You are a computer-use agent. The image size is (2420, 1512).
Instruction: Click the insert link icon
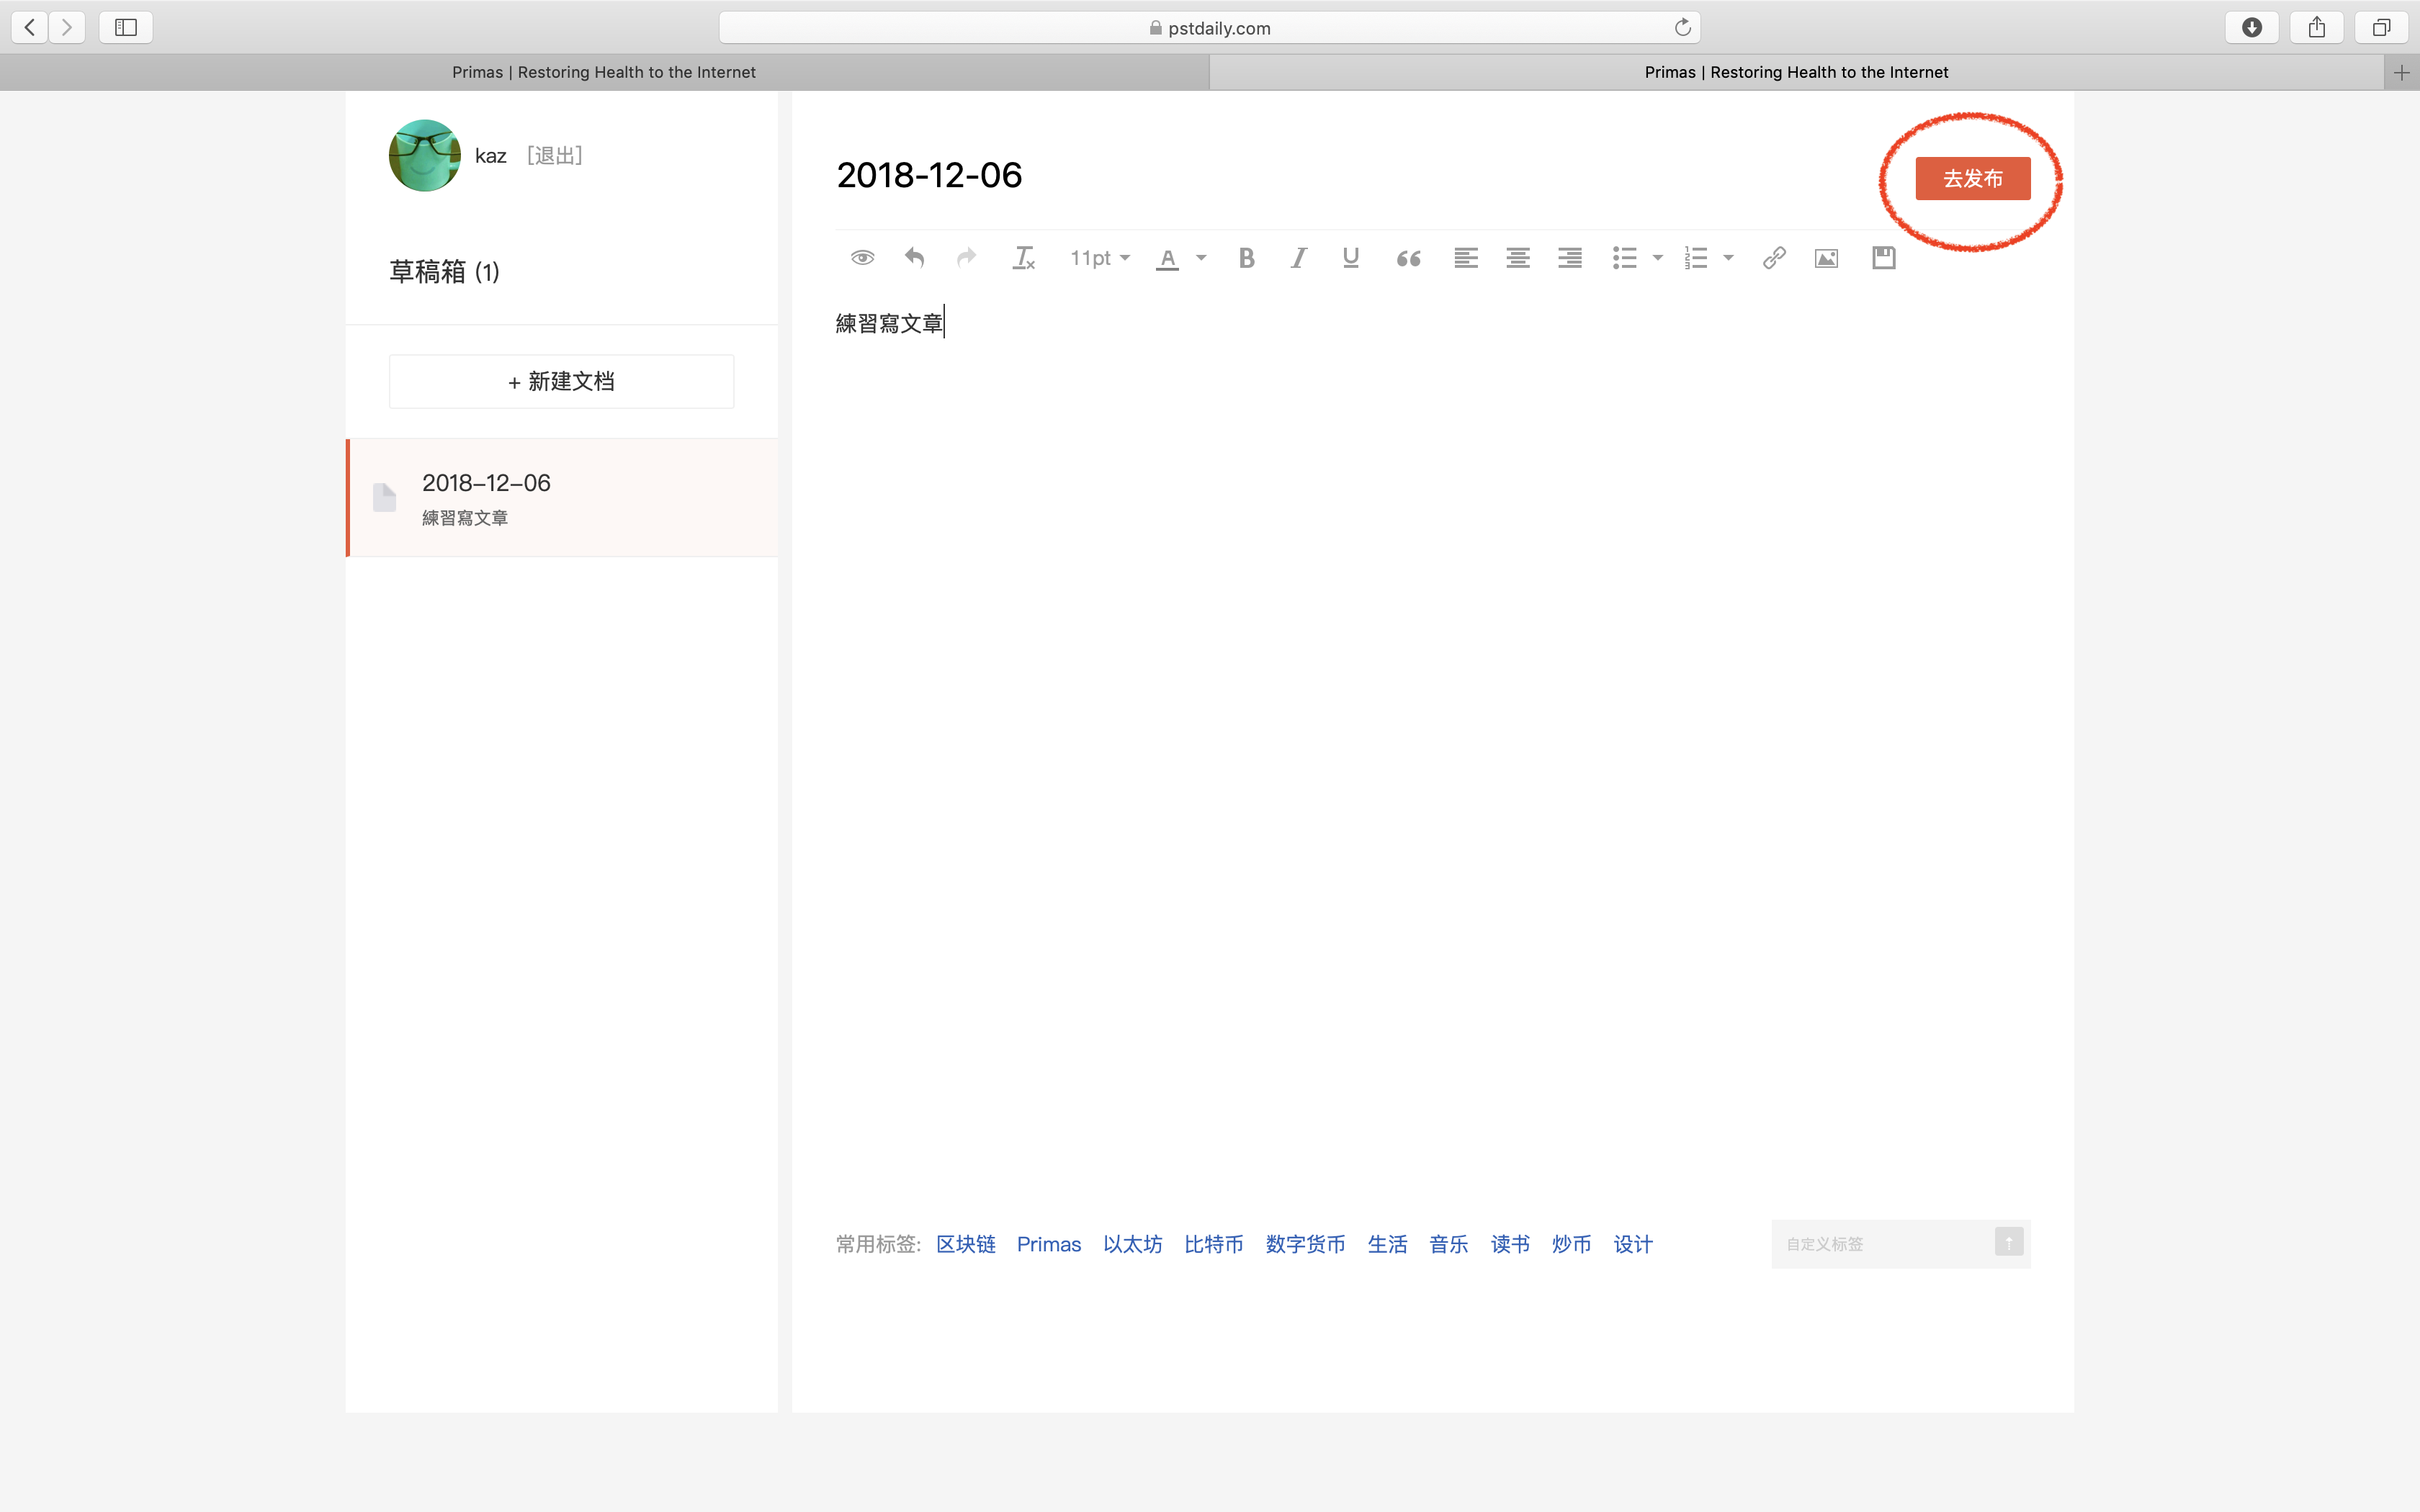pos(1774,258)
